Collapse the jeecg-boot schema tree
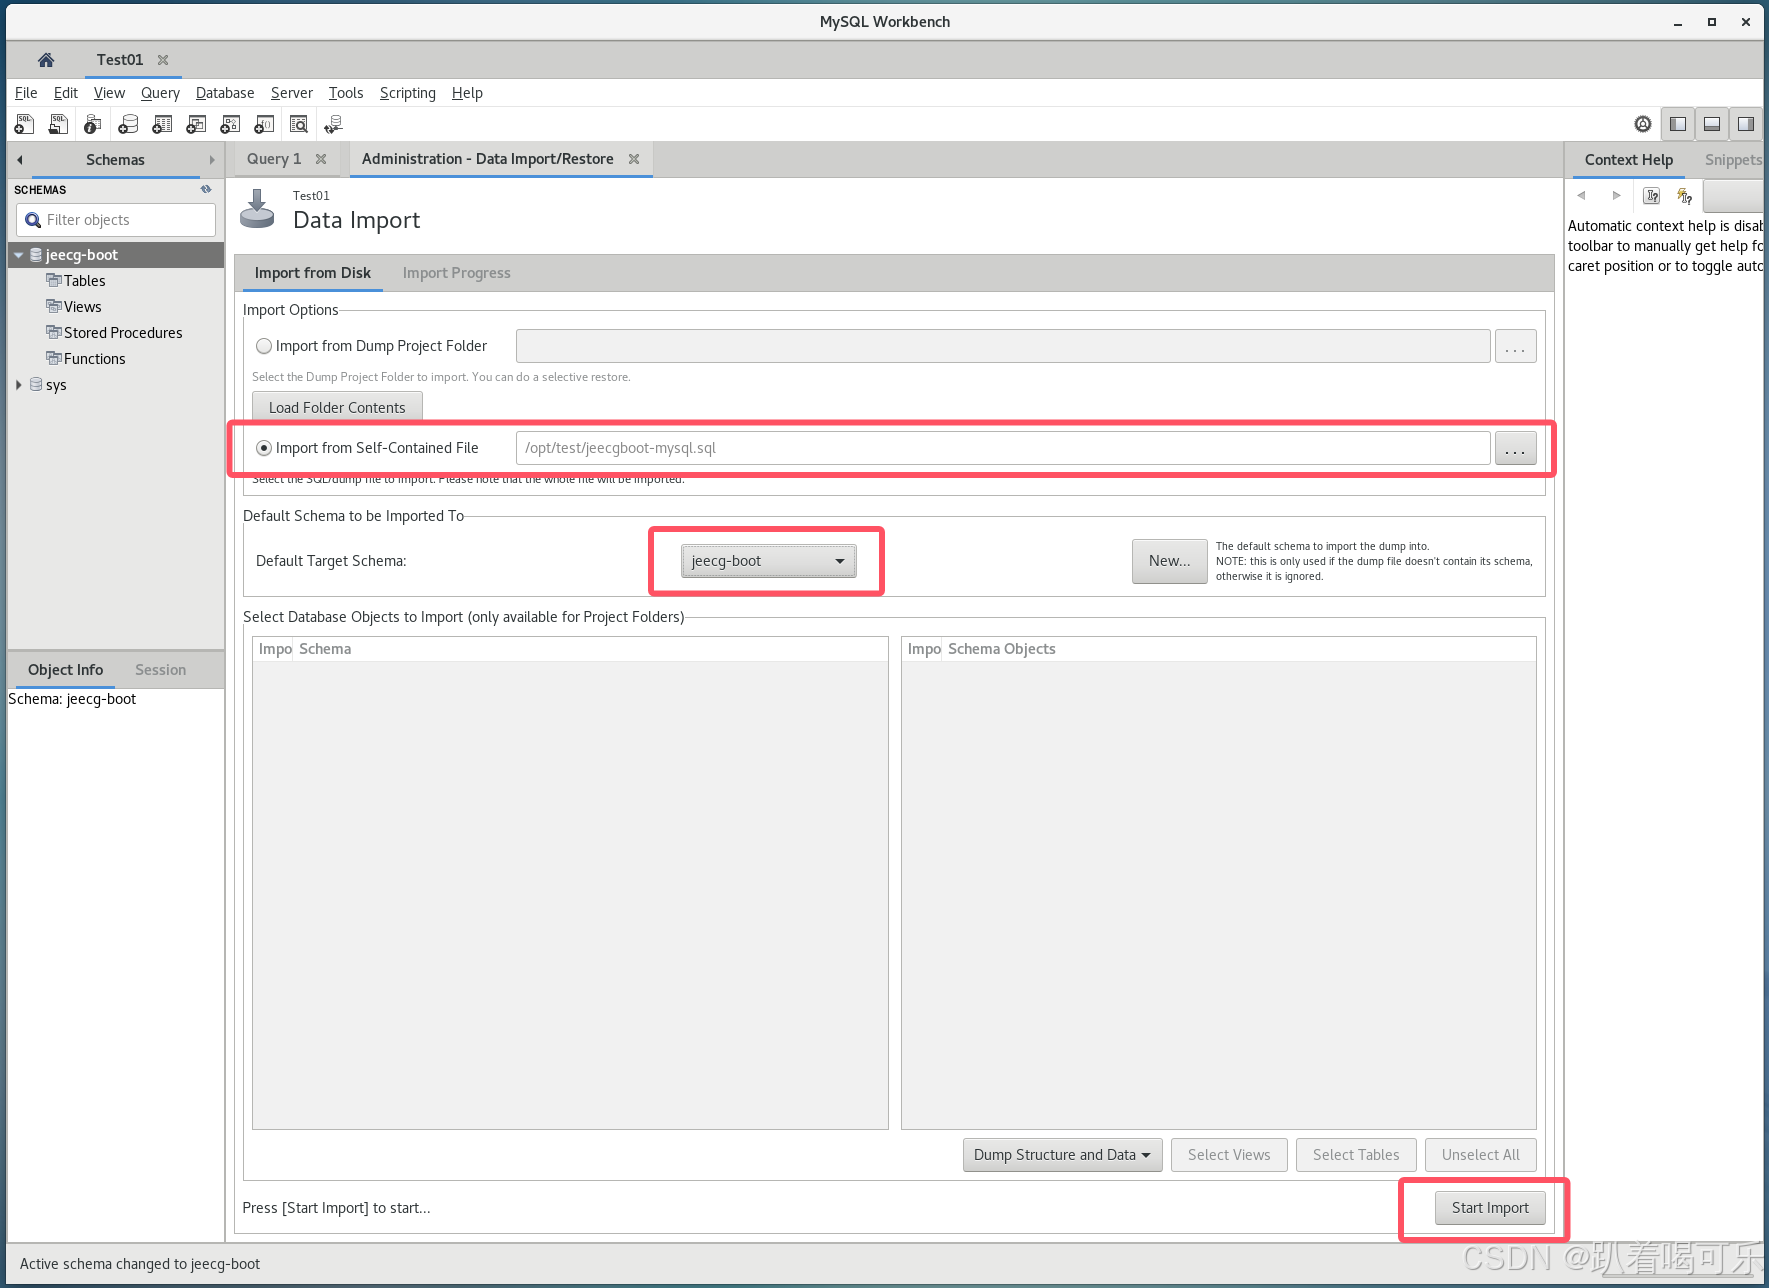 [x=18, y=255]
